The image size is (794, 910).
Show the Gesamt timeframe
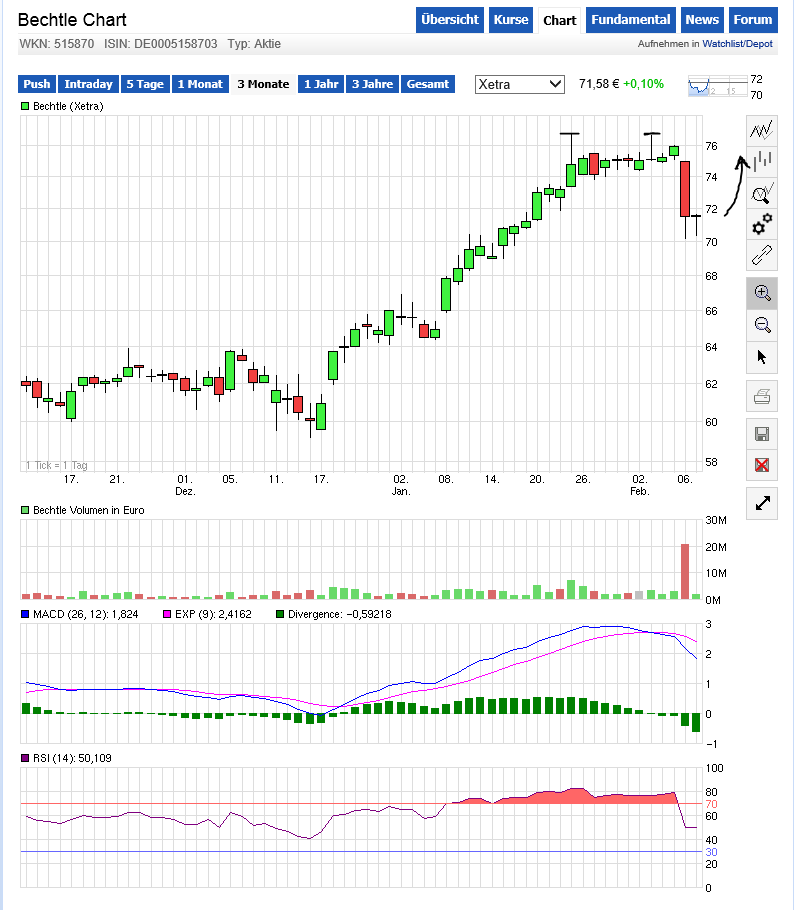click(428, 84)
